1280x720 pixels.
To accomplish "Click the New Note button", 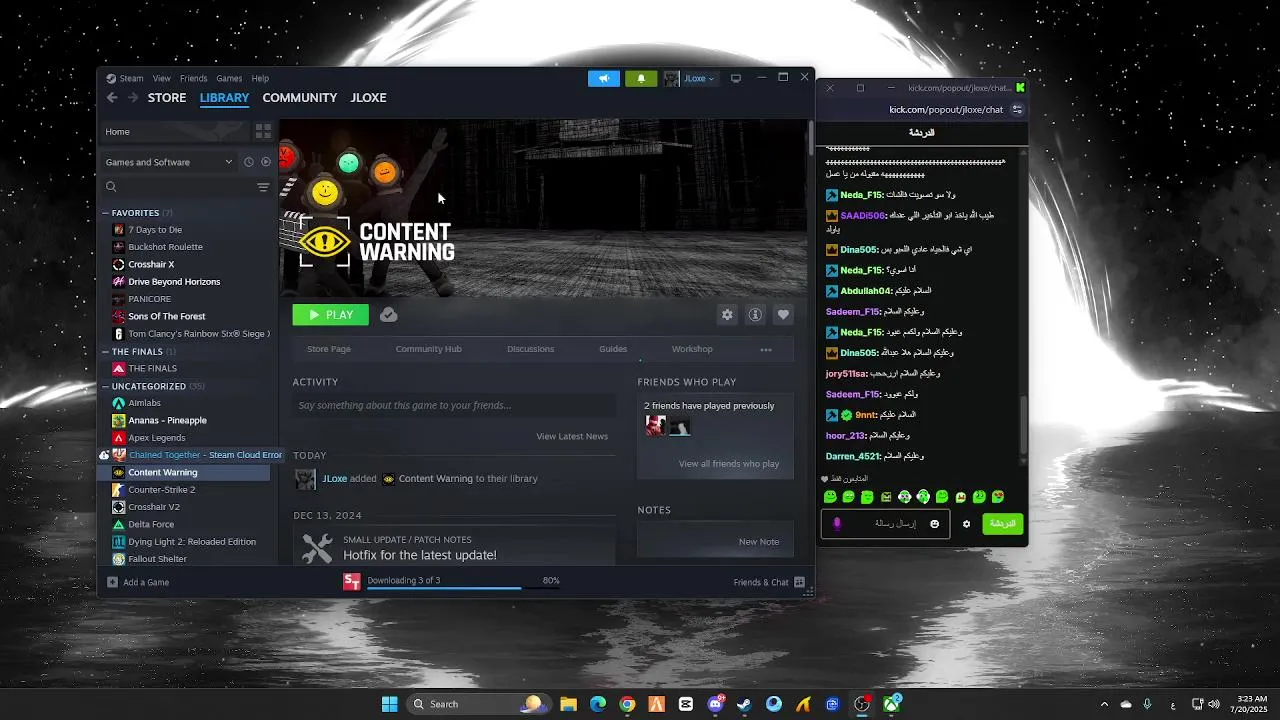I will 759,542.
